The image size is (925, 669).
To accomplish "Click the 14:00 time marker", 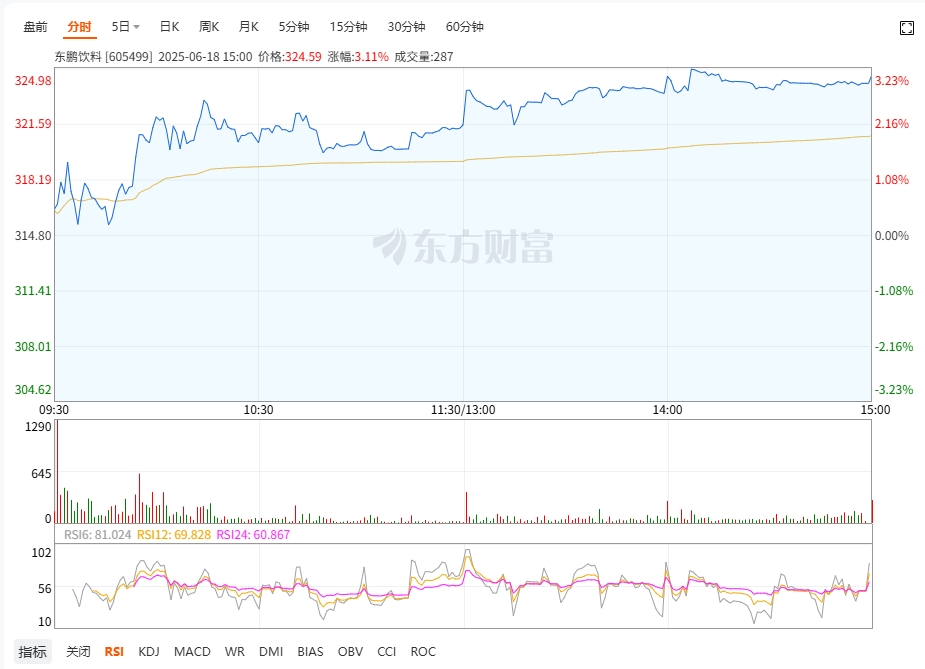I will point(667,410).
